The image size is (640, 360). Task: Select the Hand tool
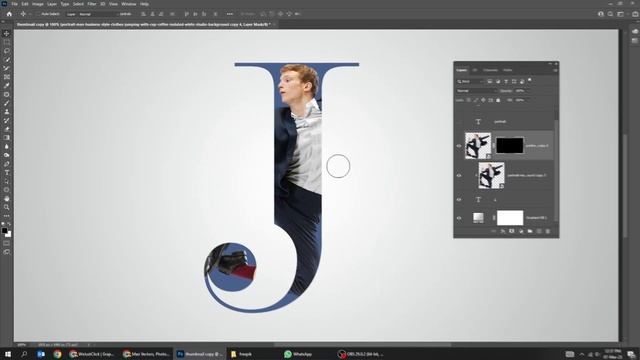coord(7,198)
